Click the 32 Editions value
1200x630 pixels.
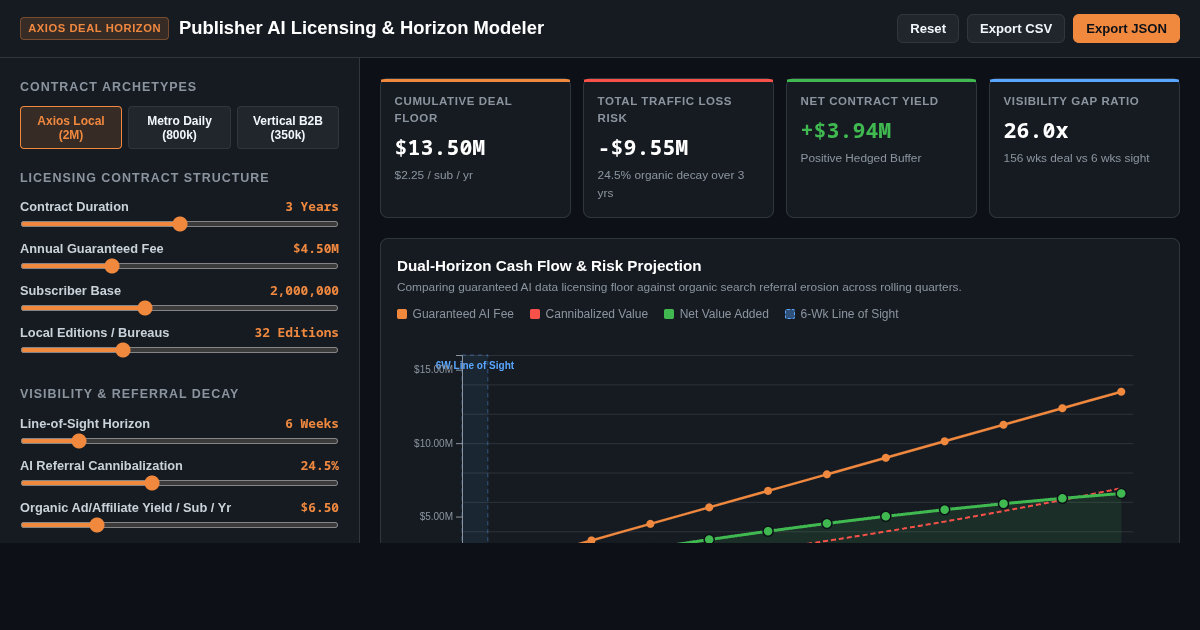[296, 333]
